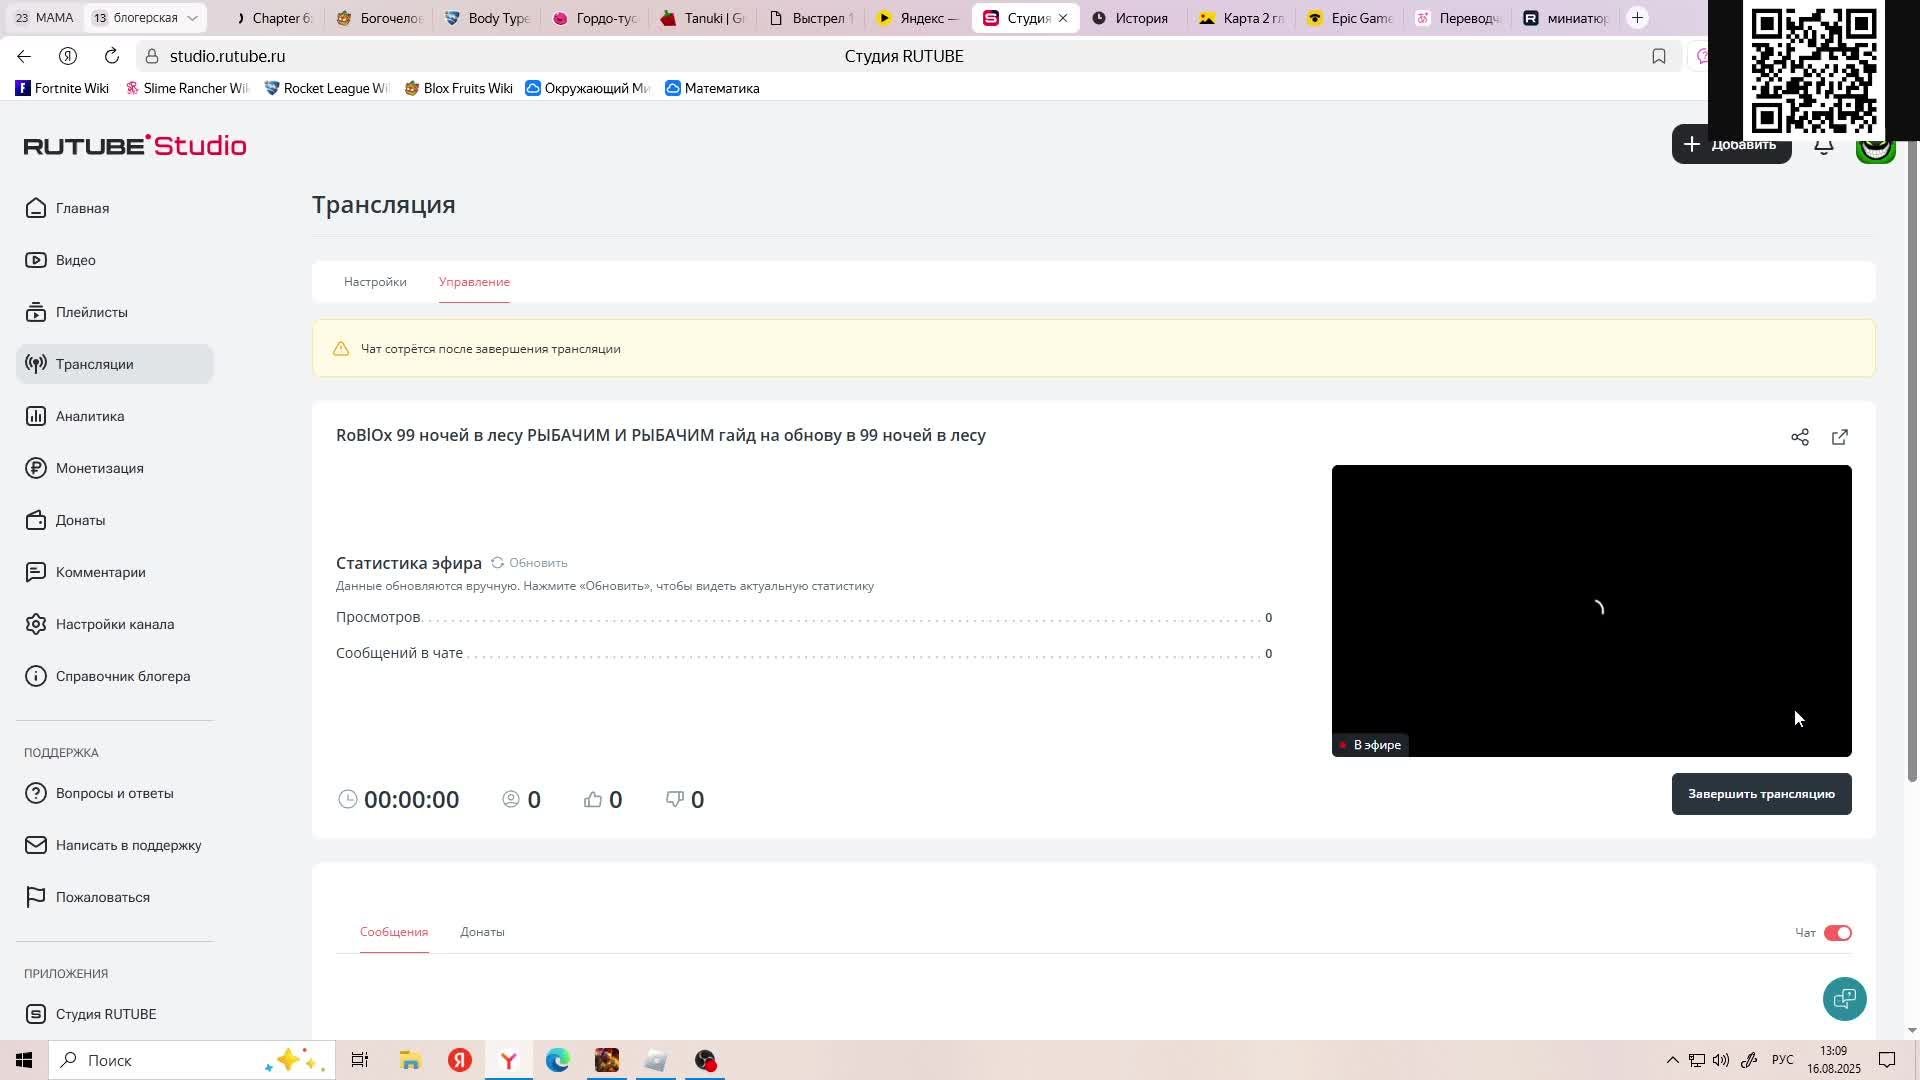Viewport: 1920px width, 1080px height.
Task: Click the share icon for the stream
Action: 1800,437
